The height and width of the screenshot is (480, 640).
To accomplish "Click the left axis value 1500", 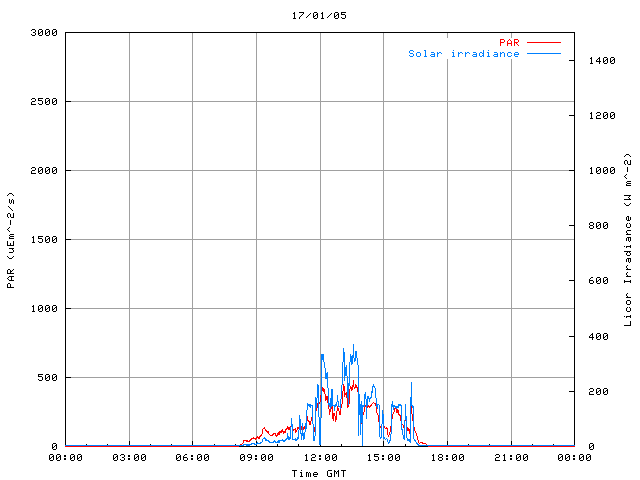I will pyautogui.click(x=44, y=240).
